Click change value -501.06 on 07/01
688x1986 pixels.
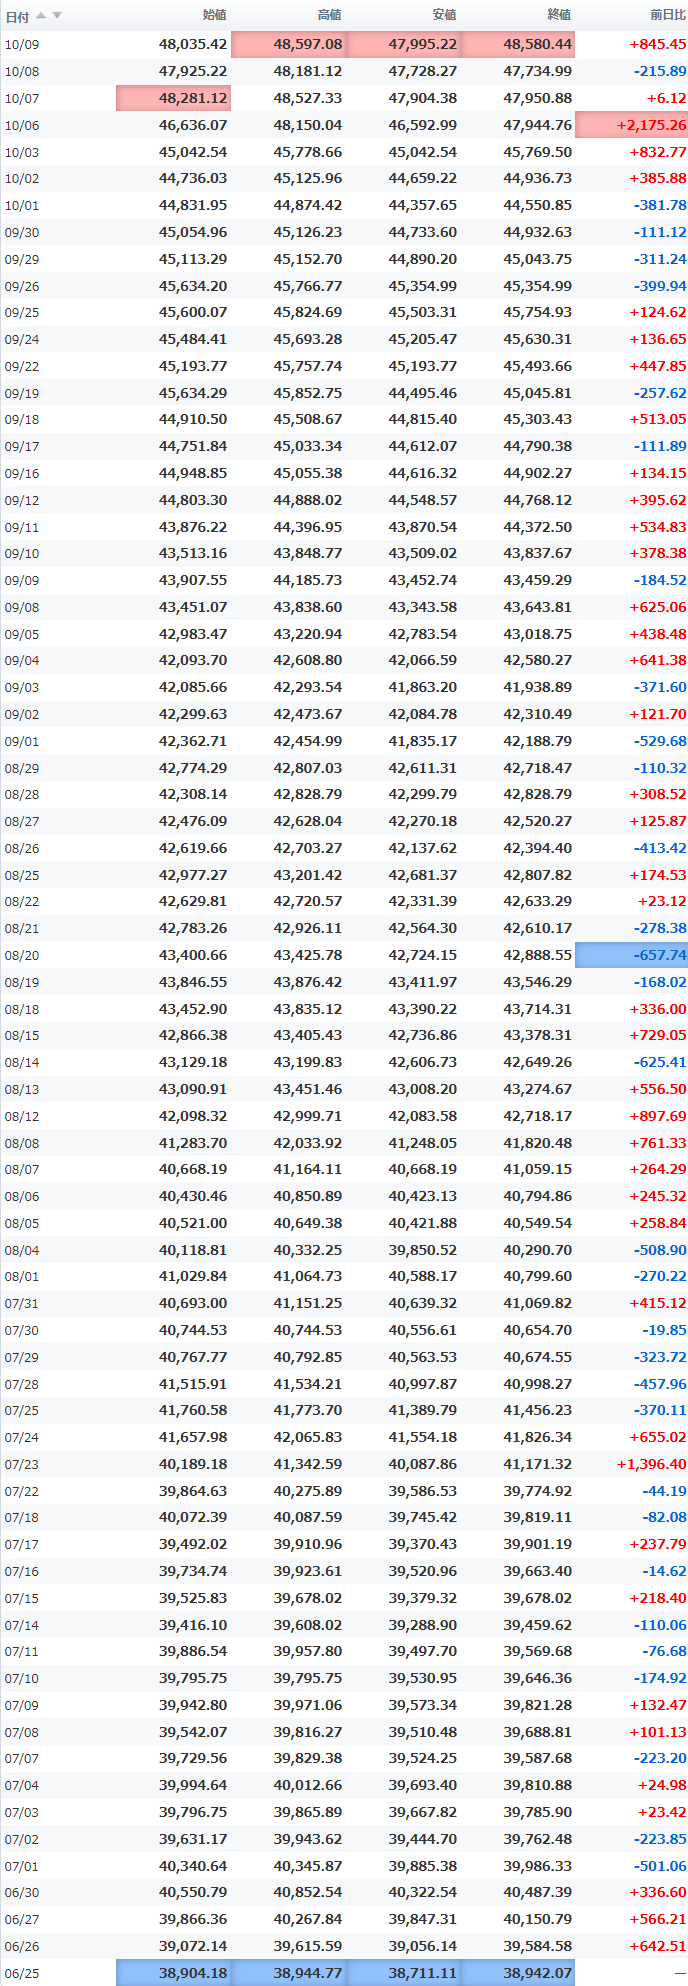660,1866
